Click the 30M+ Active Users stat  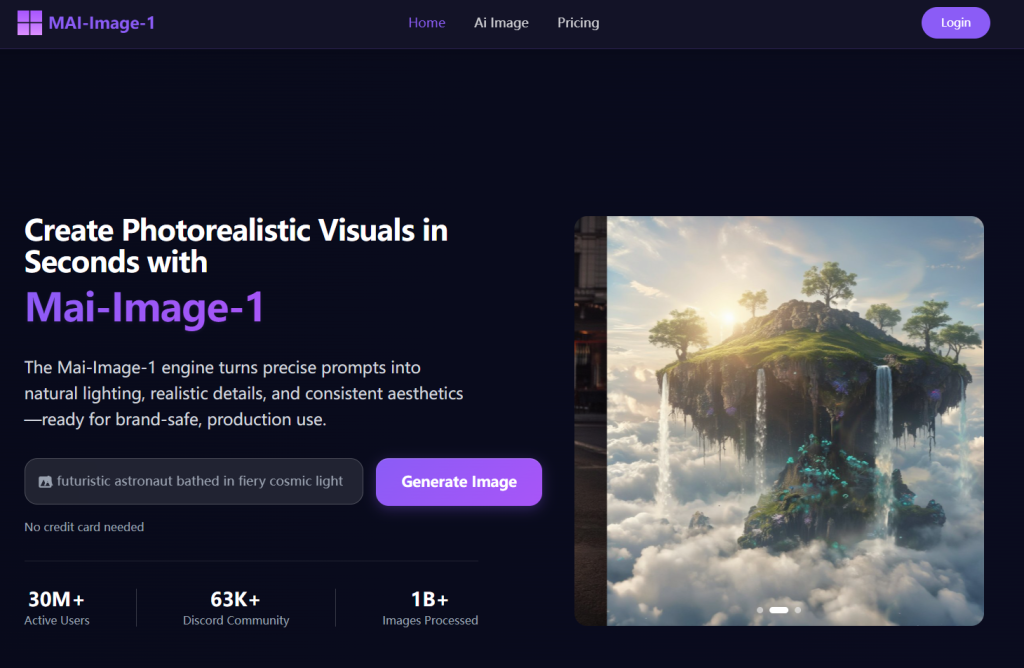[x=57, y=606]
